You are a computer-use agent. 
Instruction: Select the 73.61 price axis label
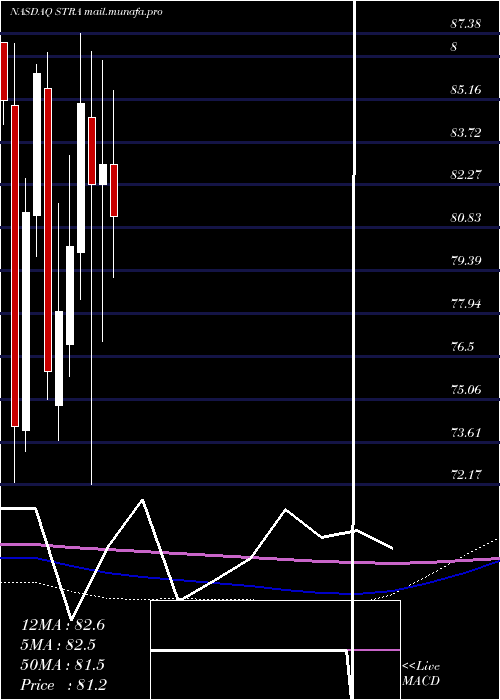pos(466,433)
